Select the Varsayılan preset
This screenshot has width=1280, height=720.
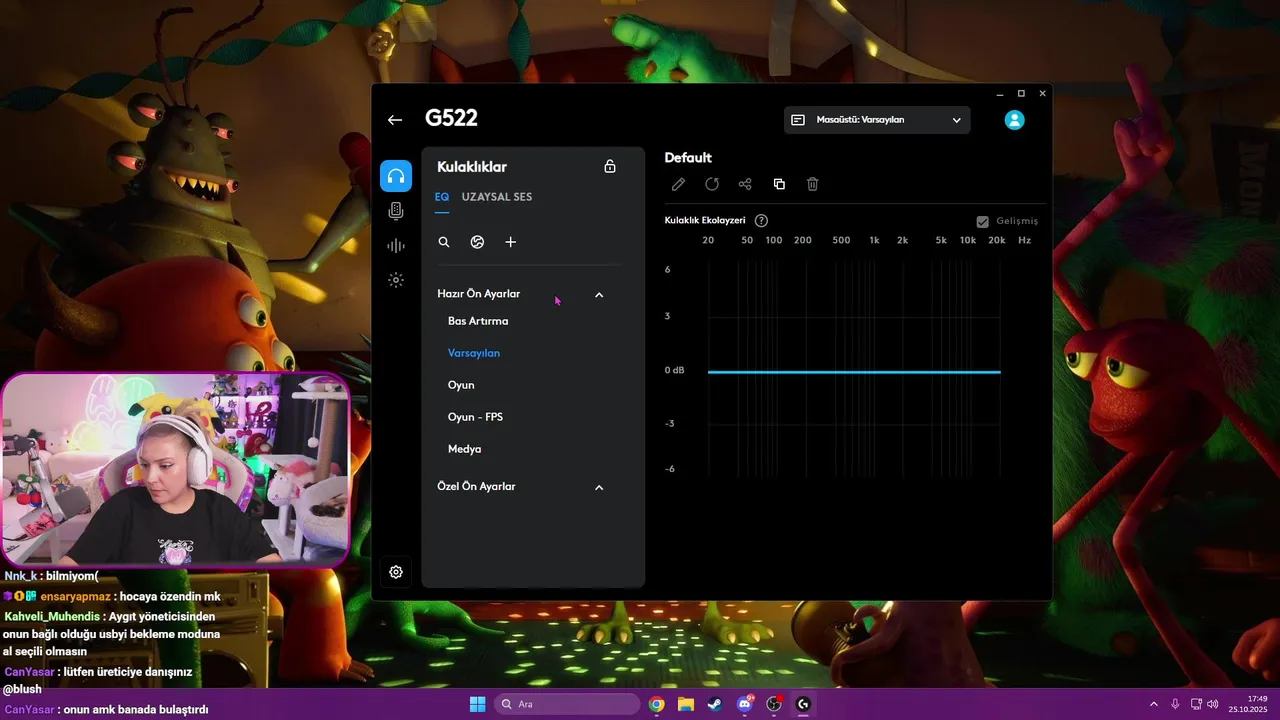point(474,353)
